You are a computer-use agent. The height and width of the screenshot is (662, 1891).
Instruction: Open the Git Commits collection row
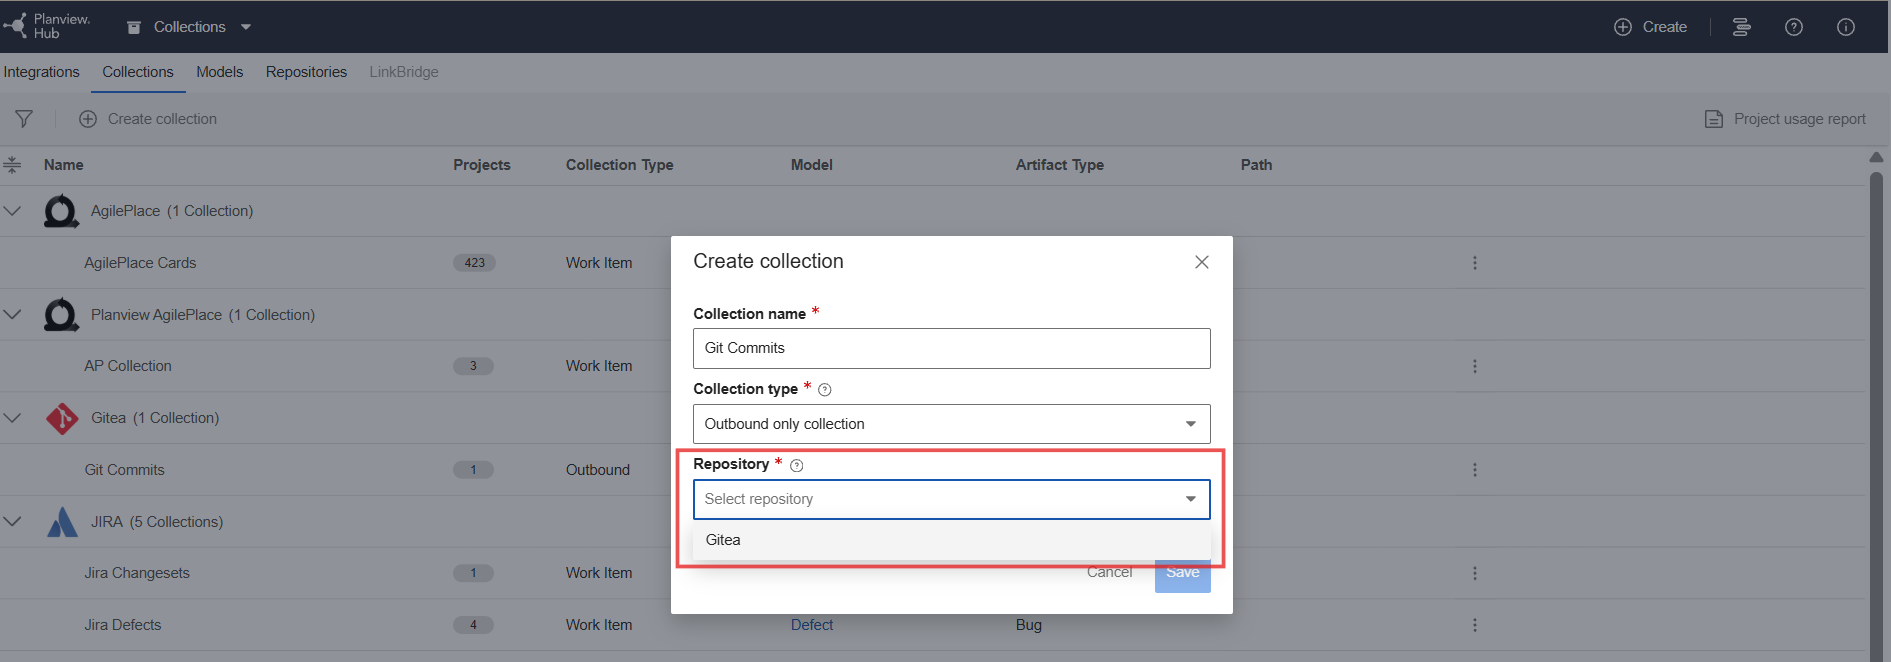[124, 470]
